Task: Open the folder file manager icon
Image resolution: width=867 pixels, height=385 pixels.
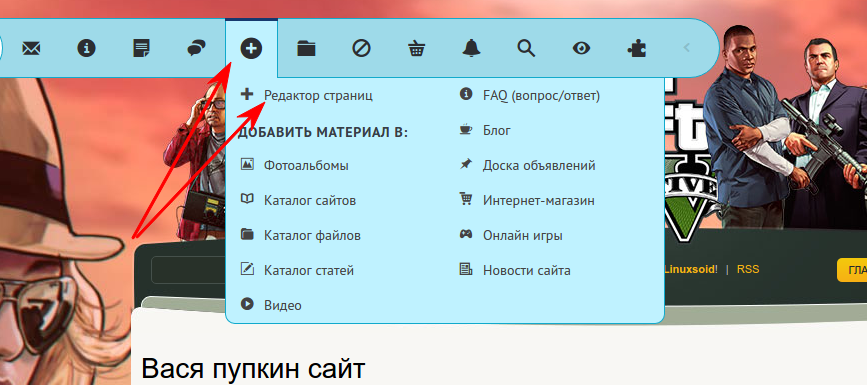Action: (306, 49)
